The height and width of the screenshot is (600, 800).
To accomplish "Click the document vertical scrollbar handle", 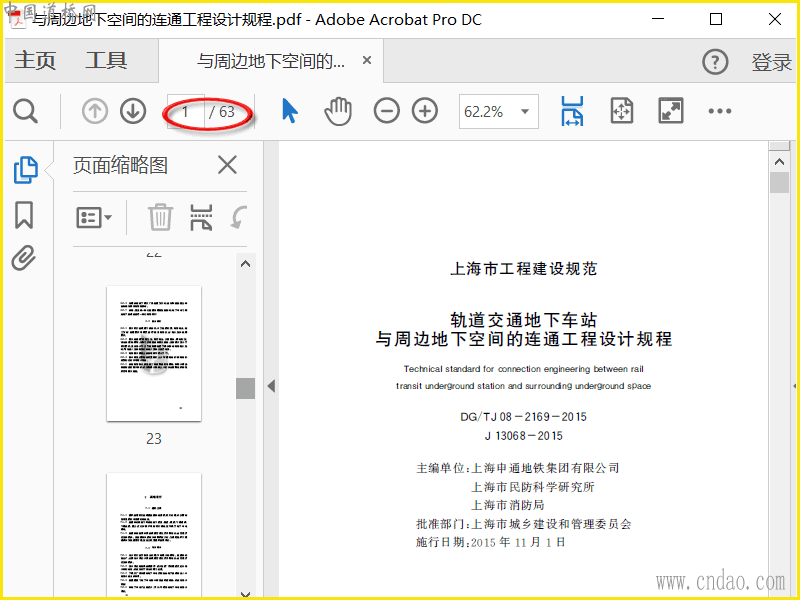I will point(779,183).
